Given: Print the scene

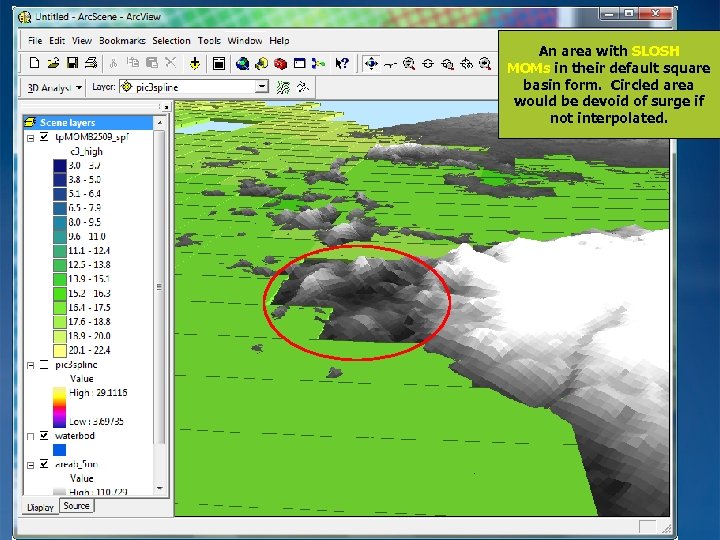Looking at the screenshot, I should point(91,63).
